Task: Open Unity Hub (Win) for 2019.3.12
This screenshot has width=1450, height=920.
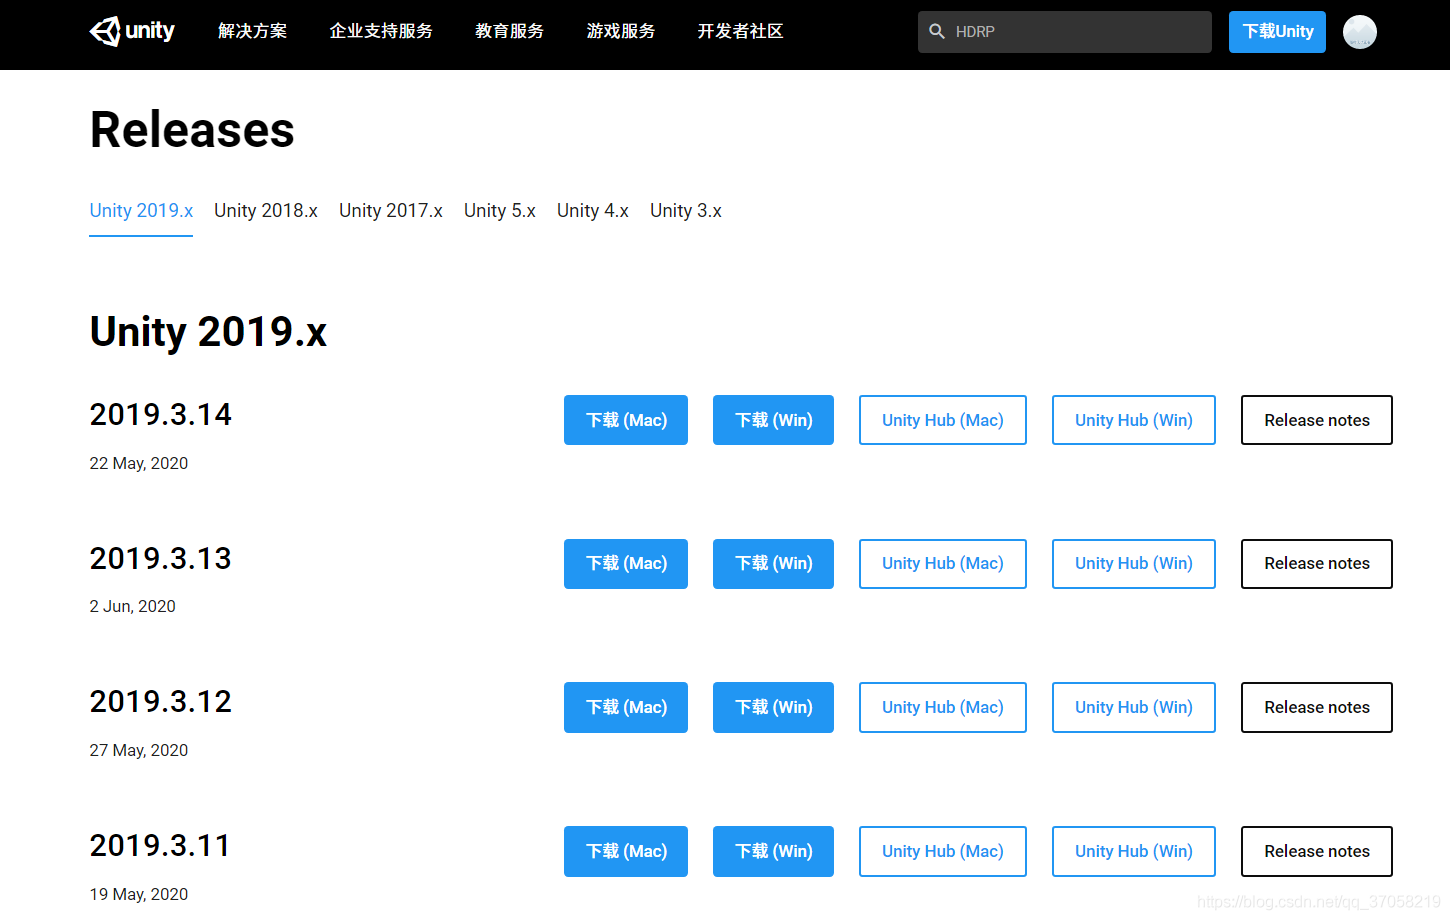Action: tap(1134, 707)
